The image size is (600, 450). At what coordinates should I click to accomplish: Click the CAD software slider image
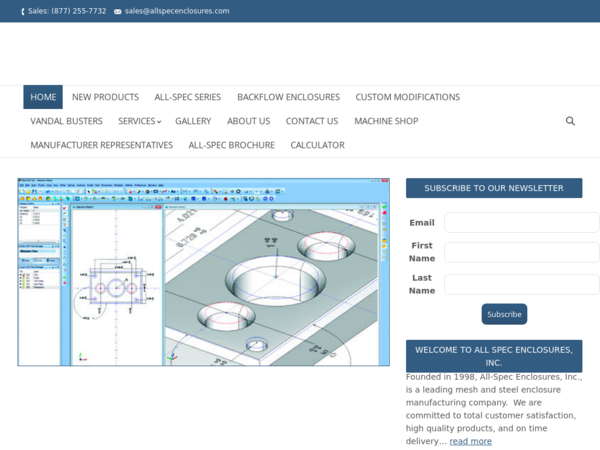click(x=204, y=272)
